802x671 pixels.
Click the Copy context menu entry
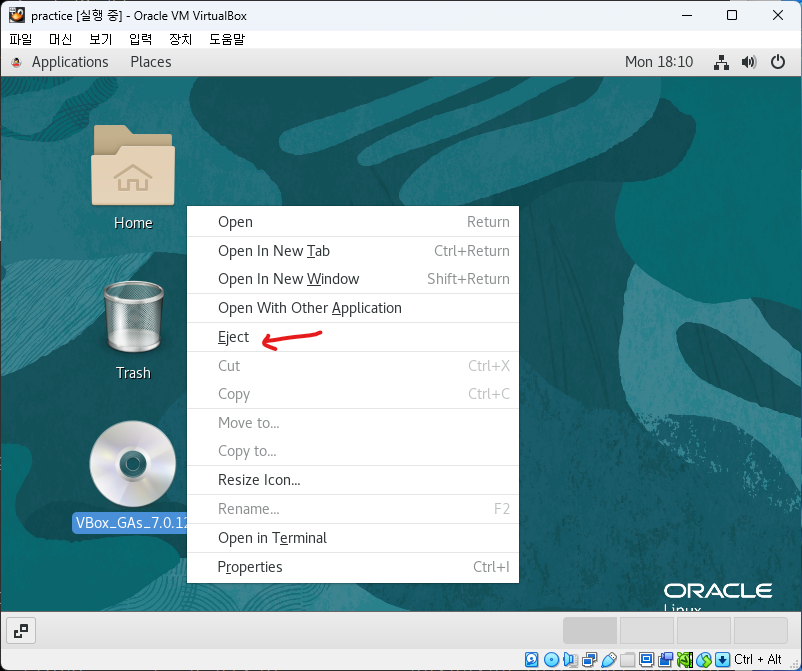click(353, 394)
